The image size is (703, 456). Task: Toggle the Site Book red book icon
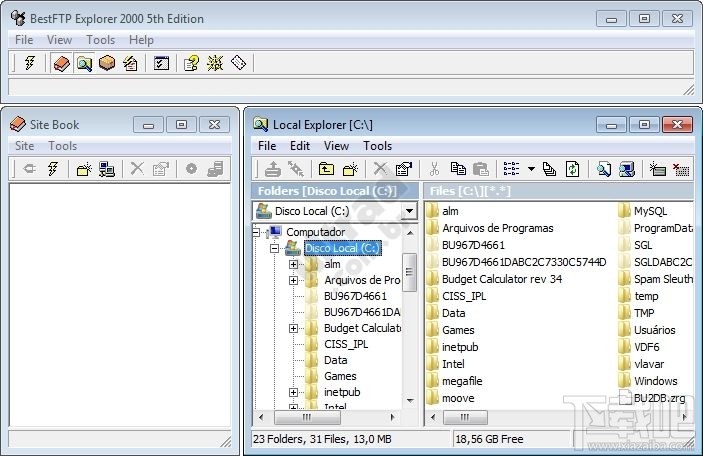(61, 63)
